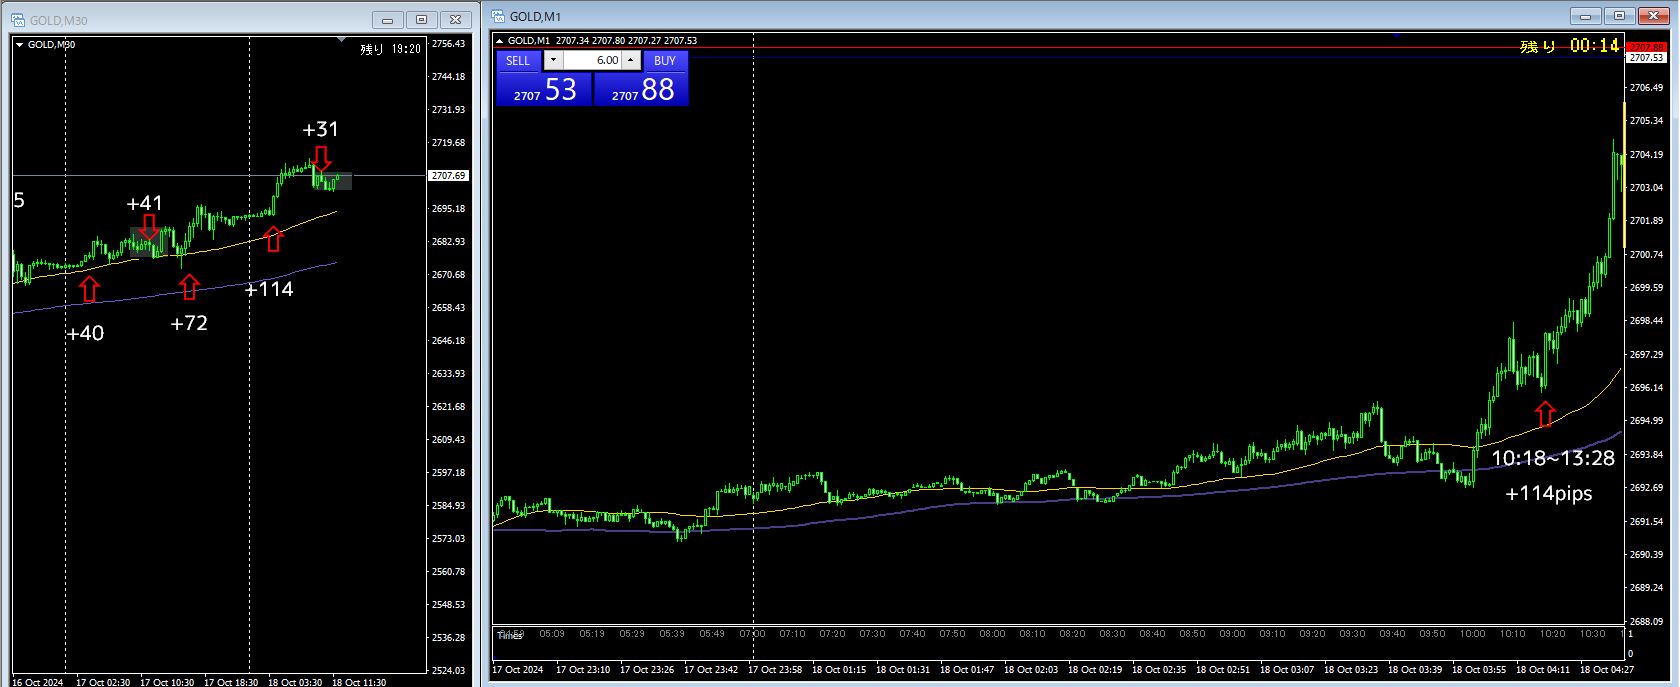Click the GOLD,M1 OHLC header text
The width and height of the screenshot is (1680, 687).
click(602, 41)
